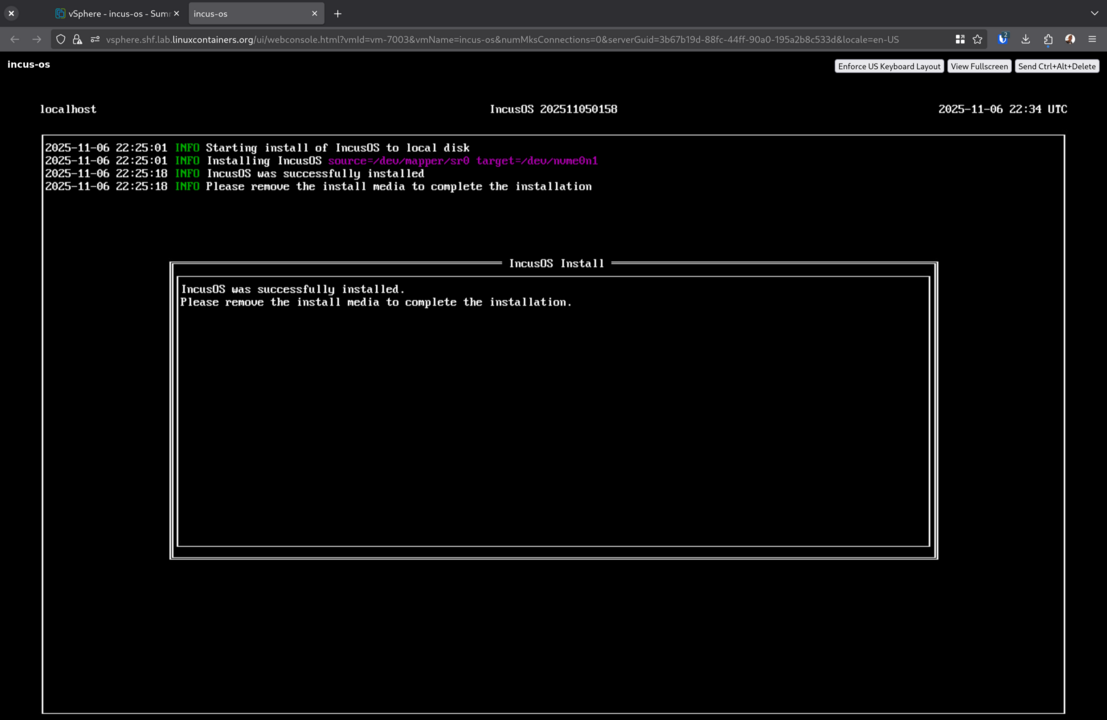Go back to the previous page

coord(14,40)
